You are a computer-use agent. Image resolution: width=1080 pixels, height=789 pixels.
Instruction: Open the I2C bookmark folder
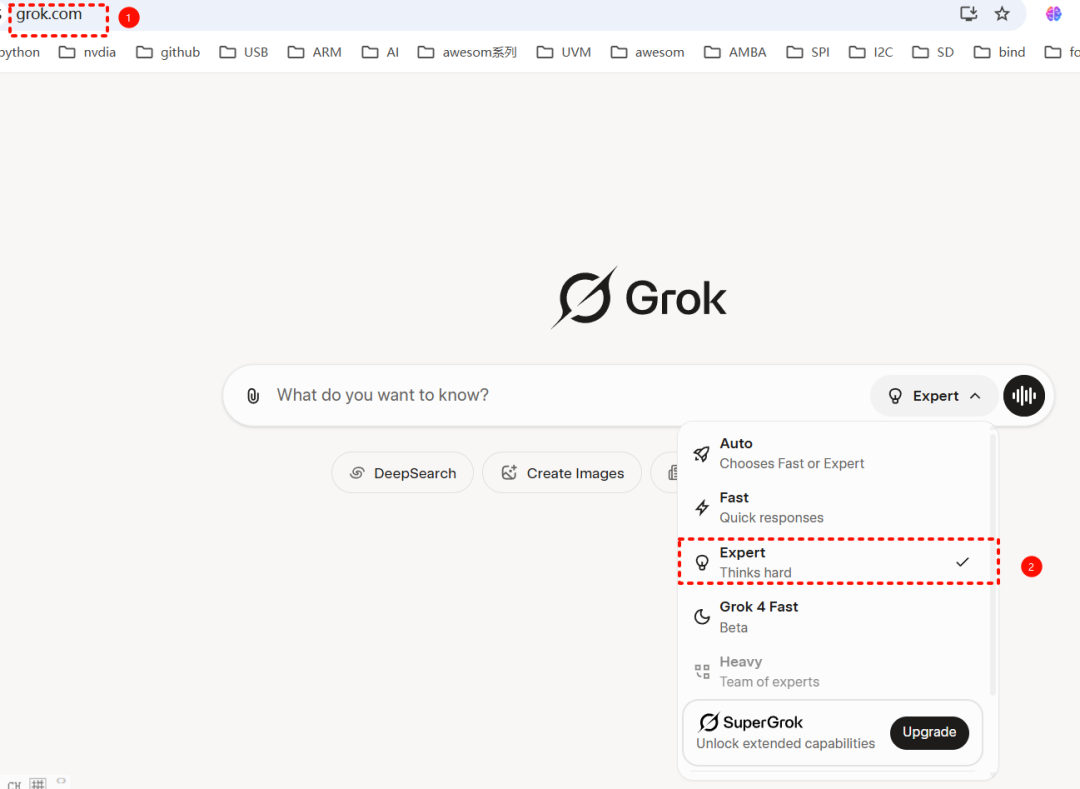871,52
